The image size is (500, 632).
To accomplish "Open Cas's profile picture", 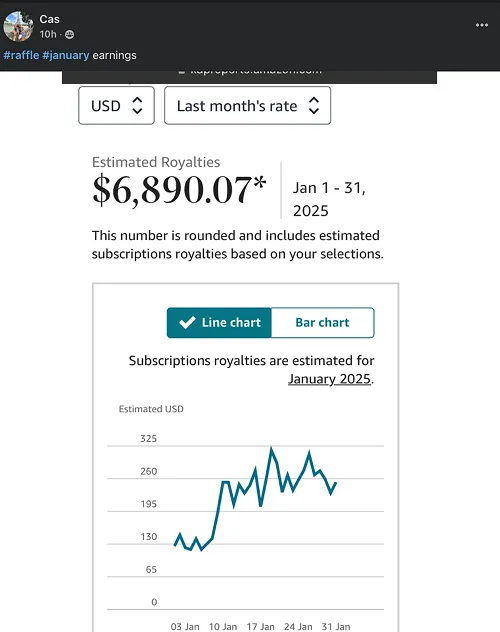I will (x=18, y=26).
